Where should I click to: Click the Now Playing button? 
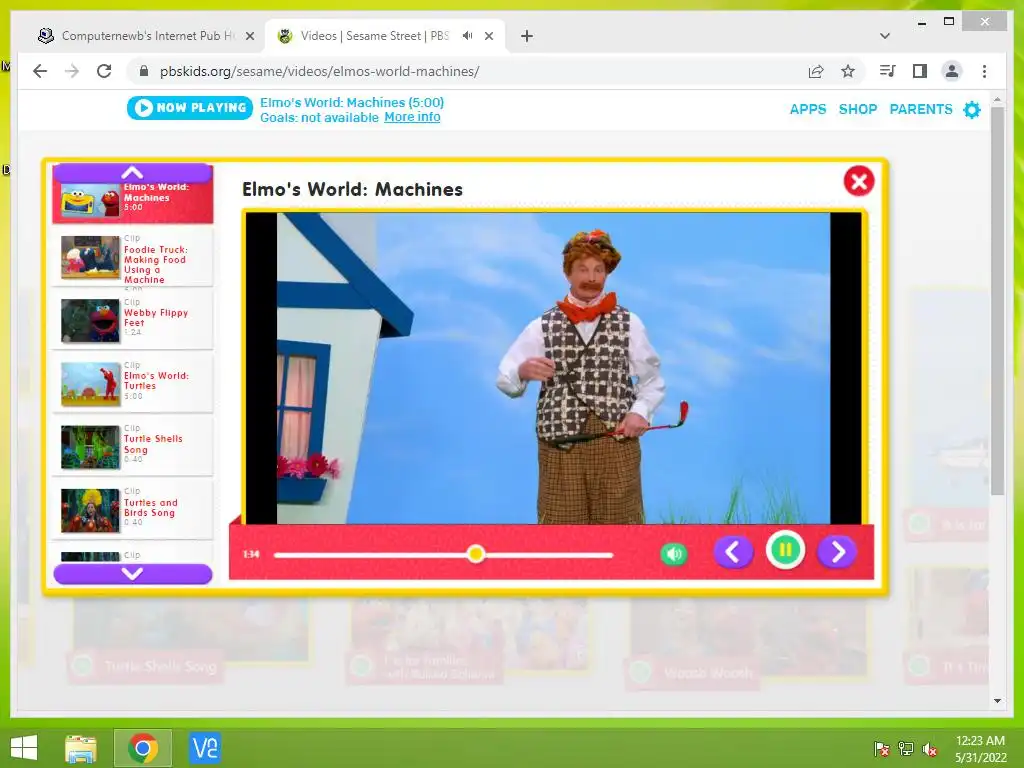pos(189,108)
